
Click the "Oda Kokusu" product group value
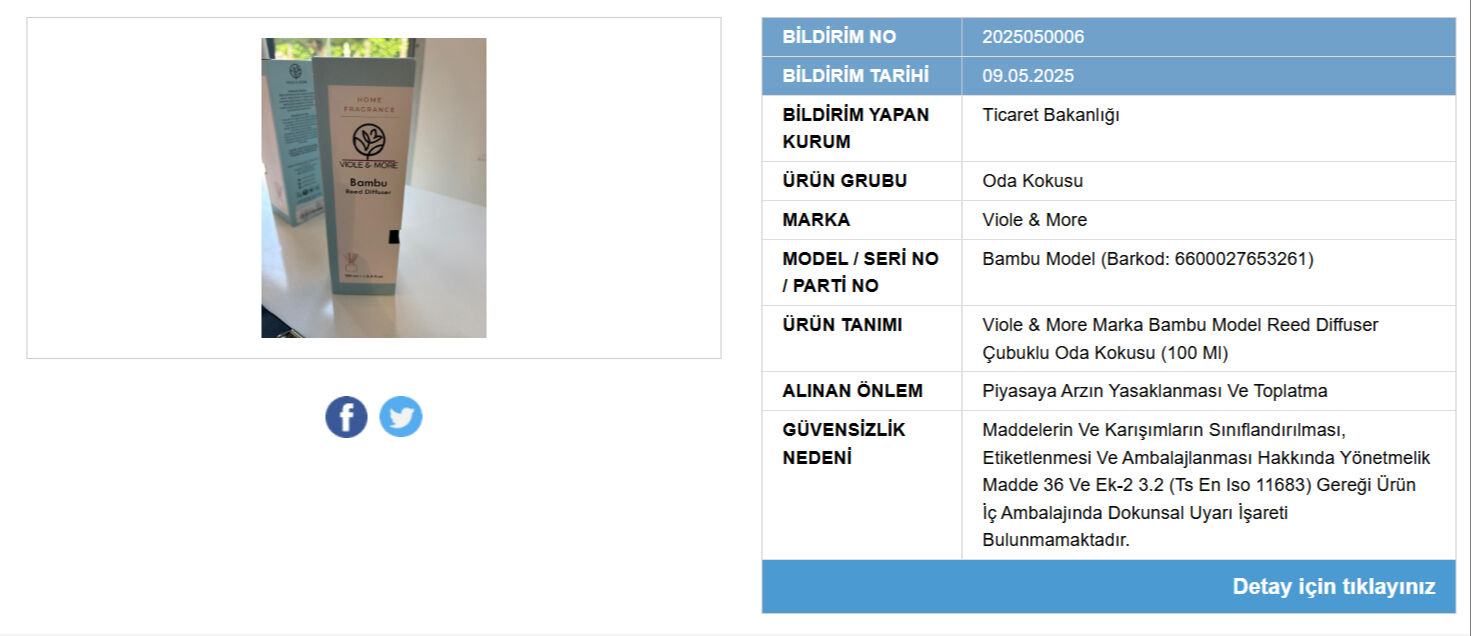[x=1032, y=181]
